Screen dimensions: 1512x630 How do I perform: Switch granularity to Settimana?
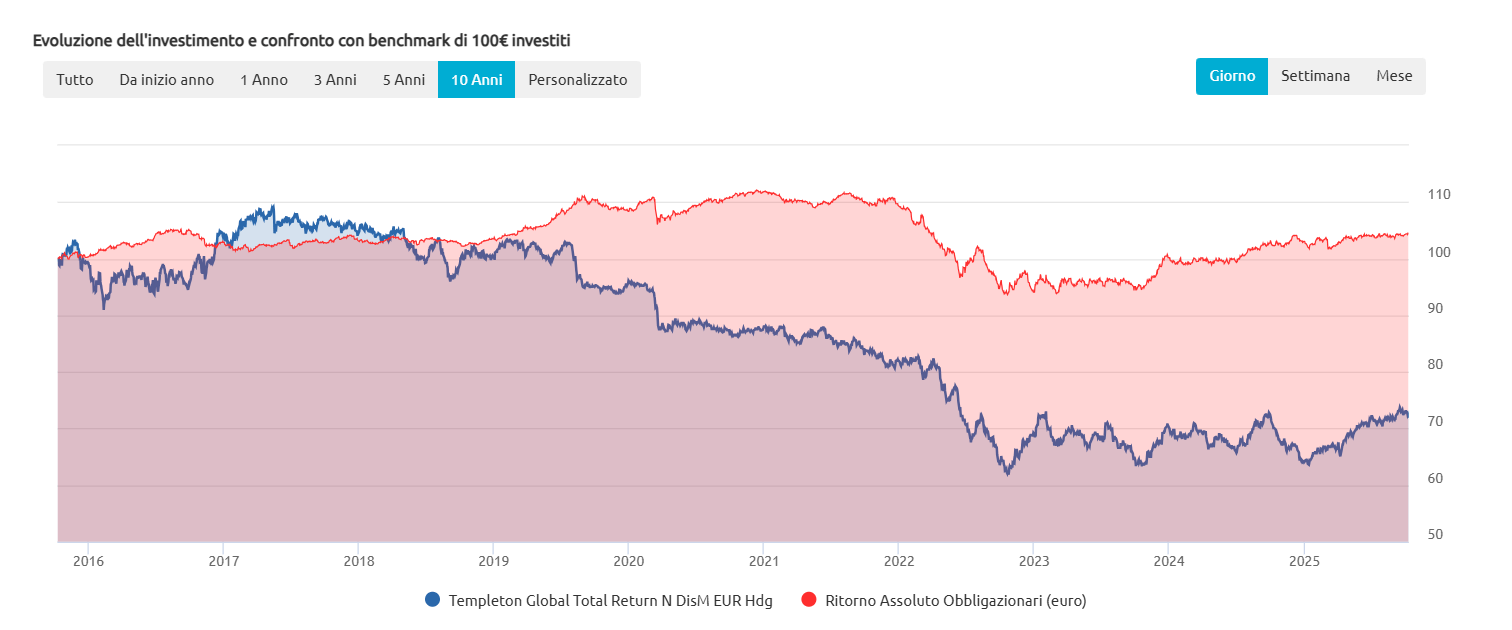coord(1315,76)
